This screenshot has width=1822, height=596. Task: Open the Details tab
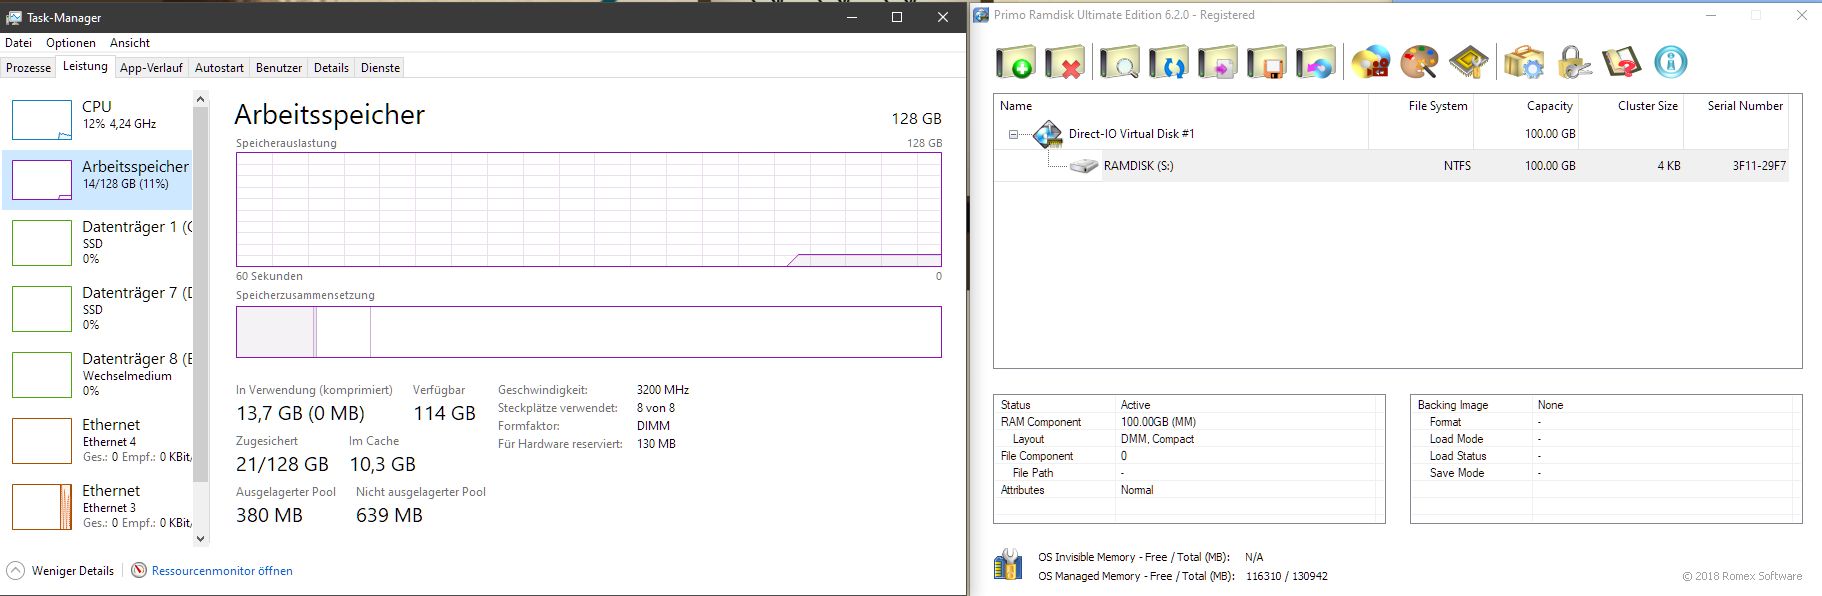(331, 68)
